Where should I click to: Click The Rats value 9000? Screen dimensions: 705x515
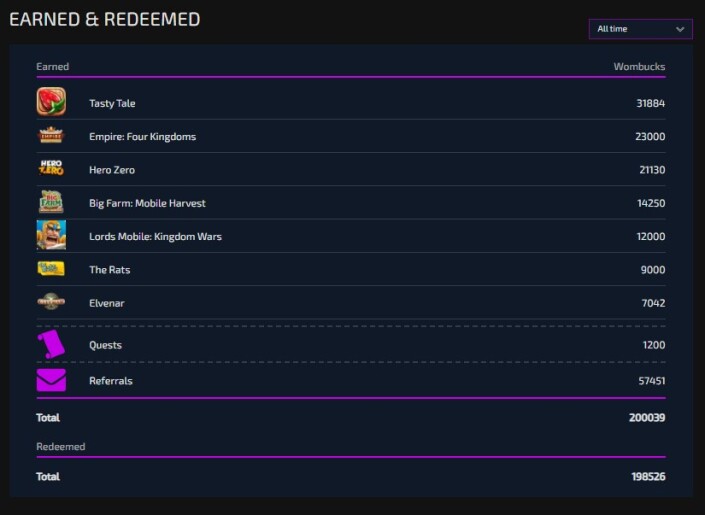[653, 270]
